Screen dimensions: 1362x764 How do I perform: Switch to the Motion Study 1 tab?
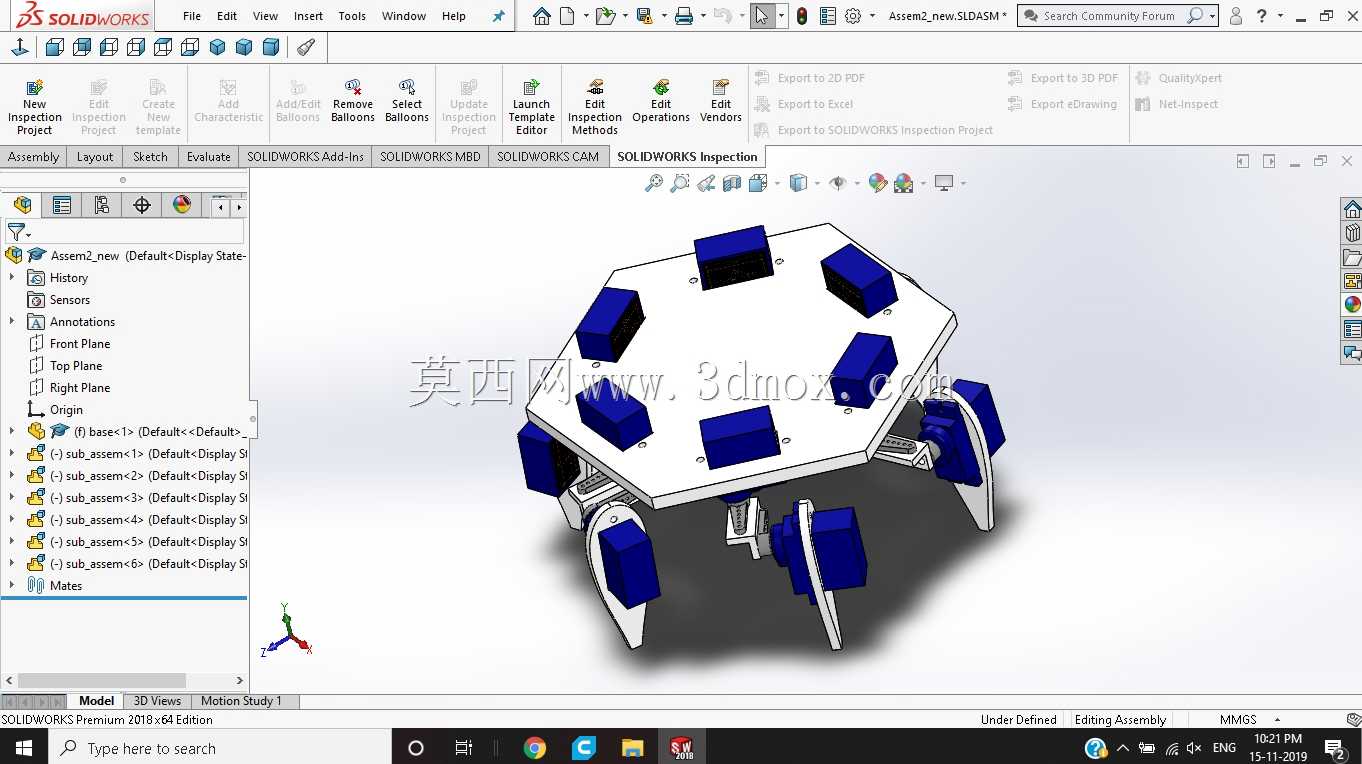(x=241, y=701)
